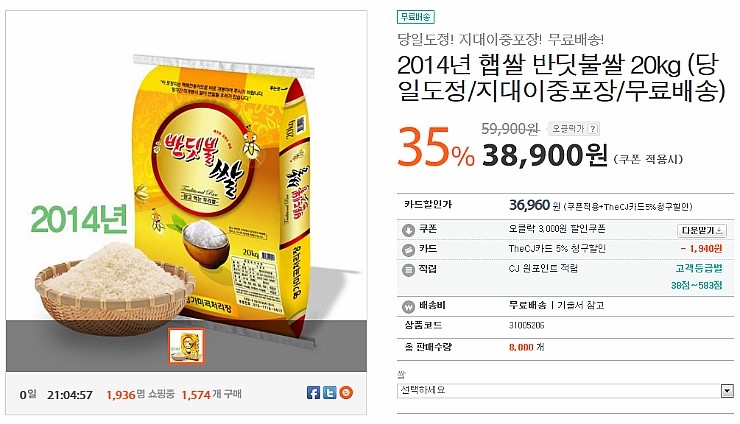Click the 배송비 won-symbol icon

pyautogui.click(x=408, y=307)
